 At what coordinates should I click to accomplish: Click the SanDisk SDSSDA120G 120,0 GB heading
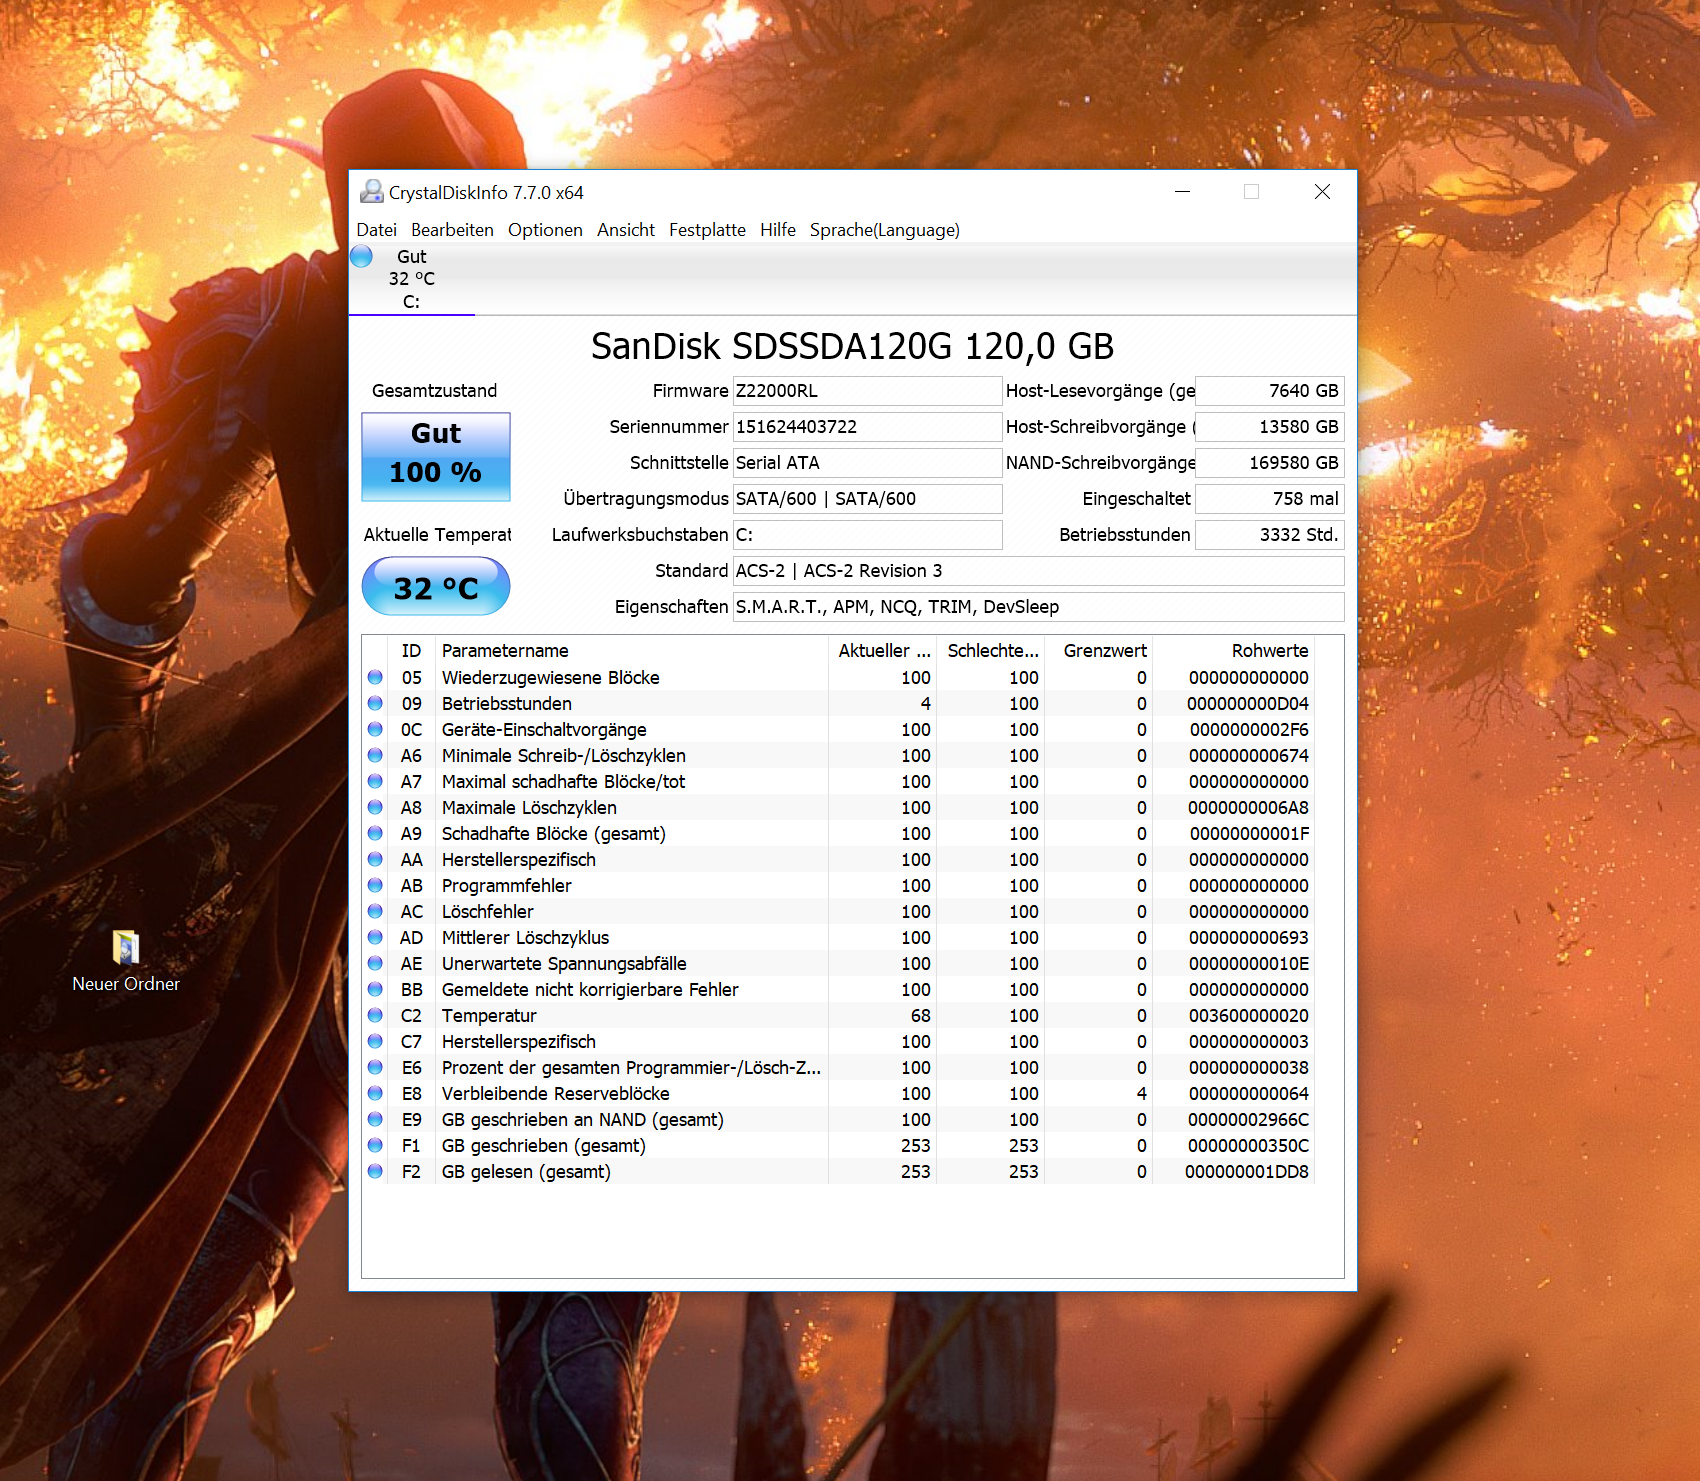coord(852,346)
